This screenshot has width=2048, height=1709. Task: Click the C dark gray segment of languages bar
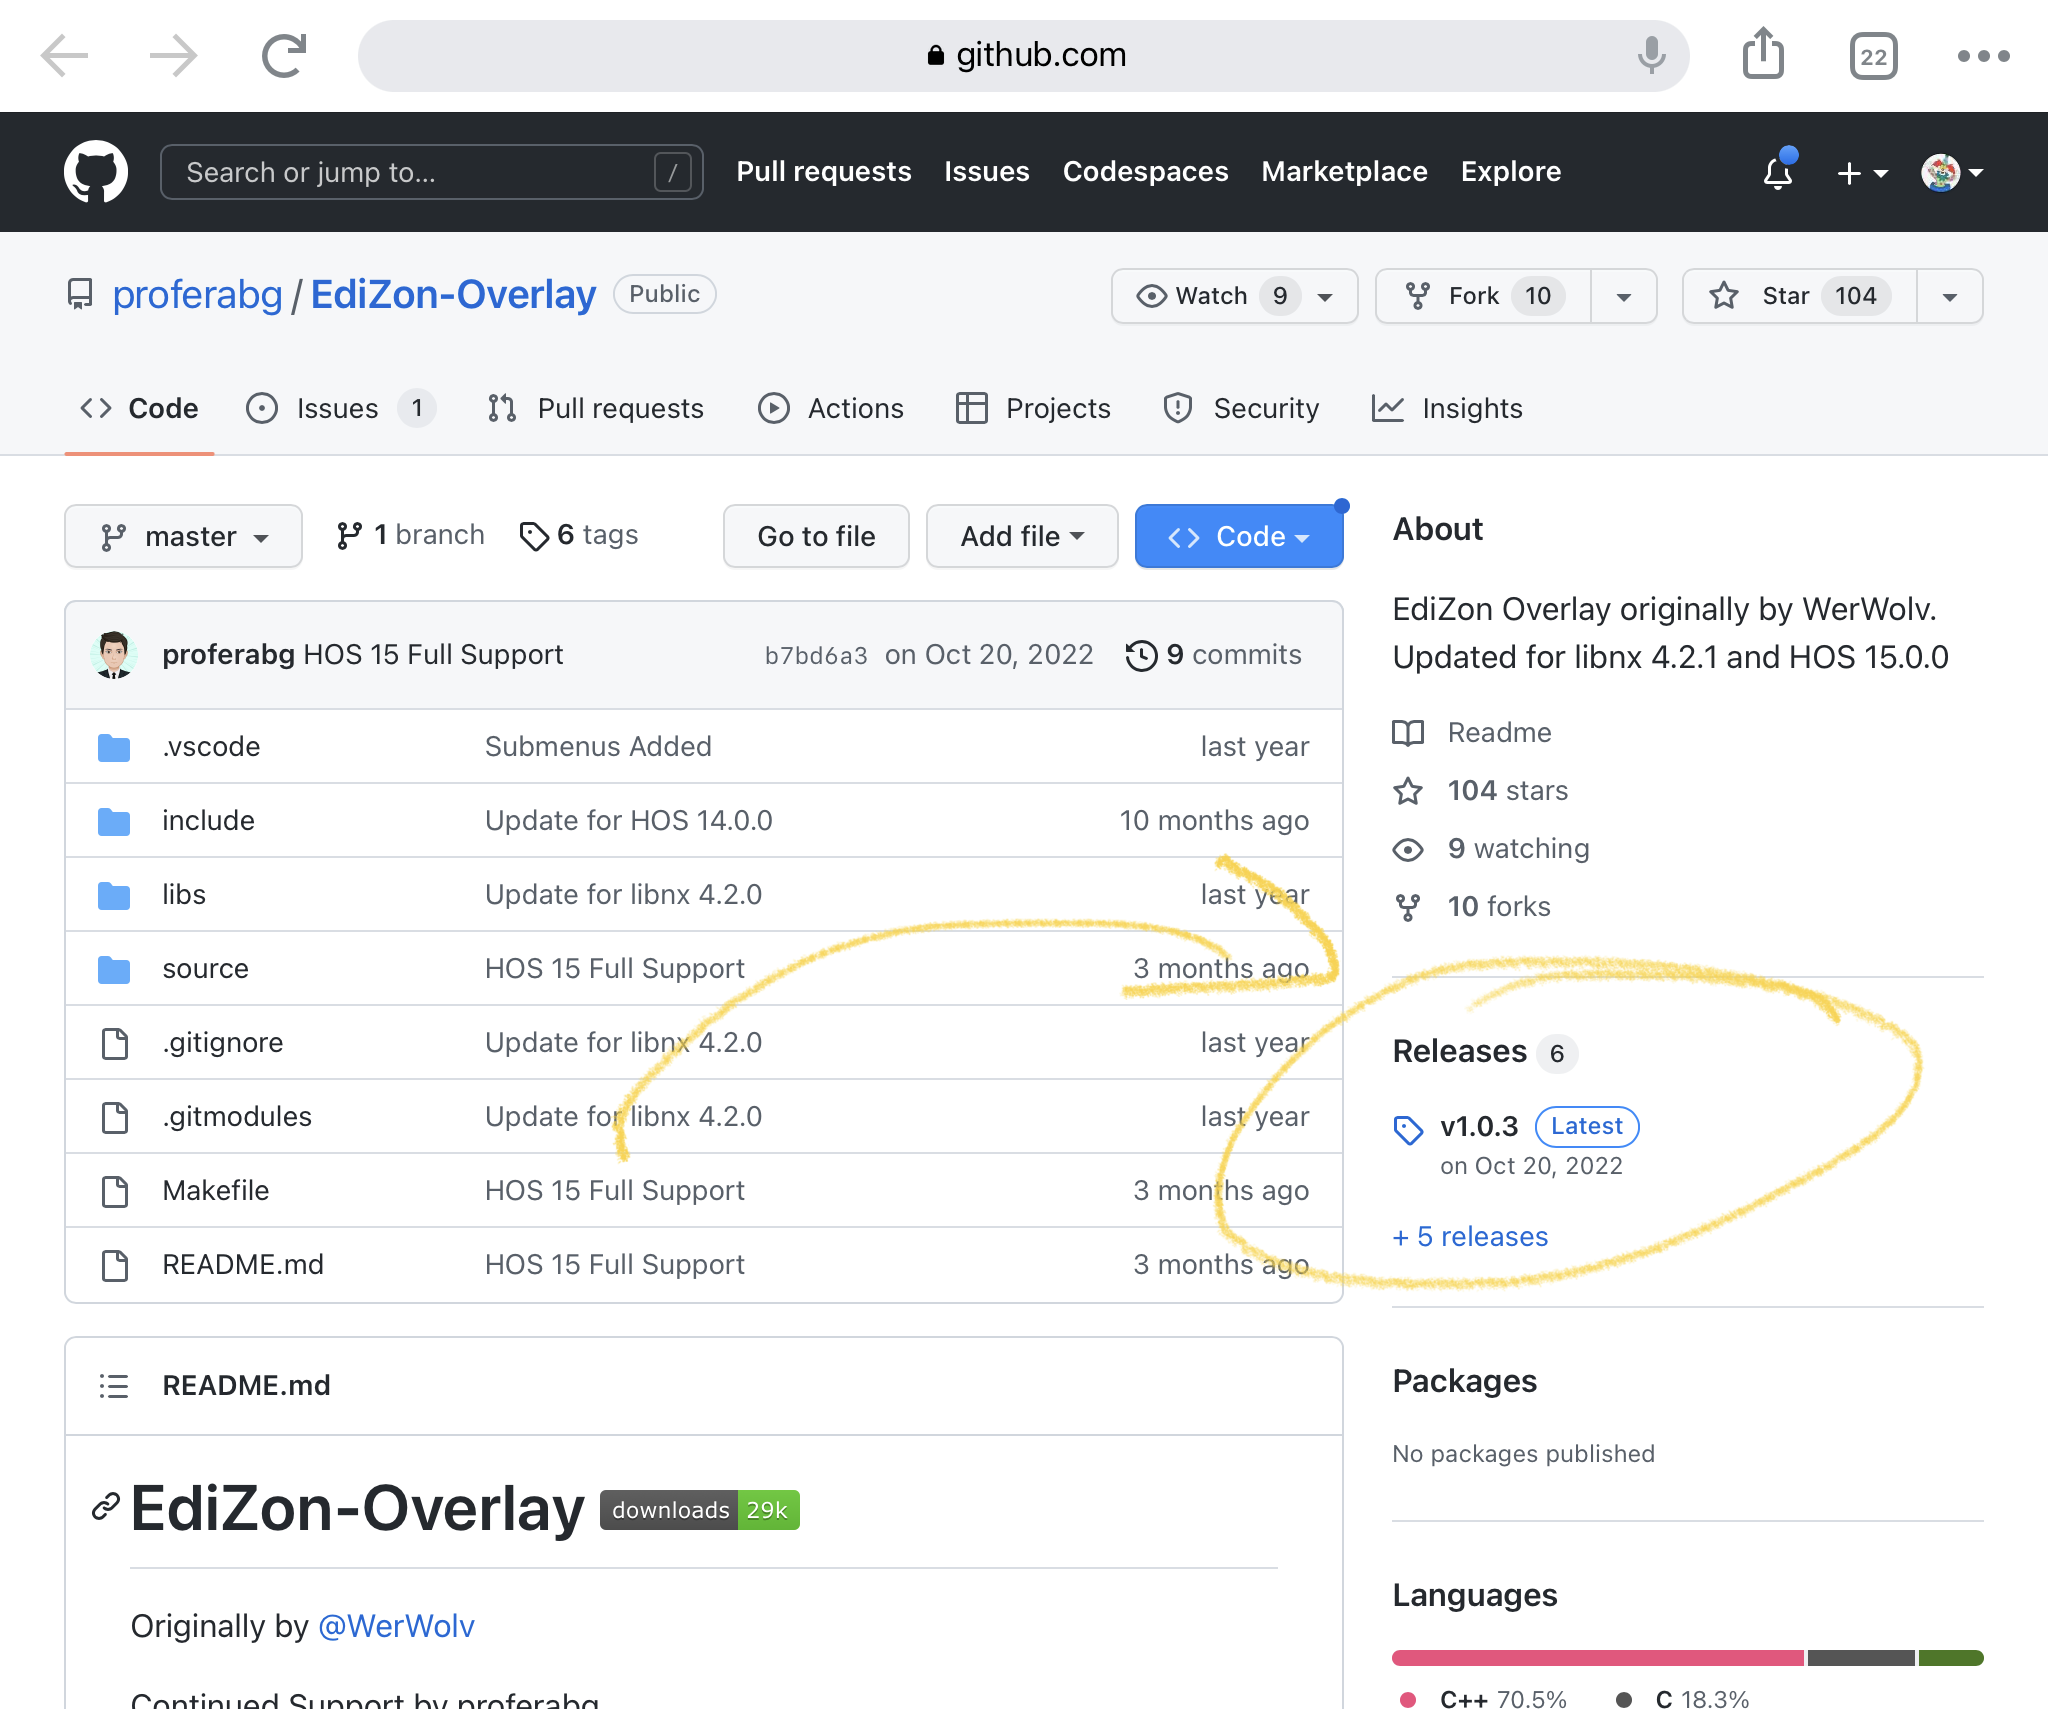tap(1861, 1658)
